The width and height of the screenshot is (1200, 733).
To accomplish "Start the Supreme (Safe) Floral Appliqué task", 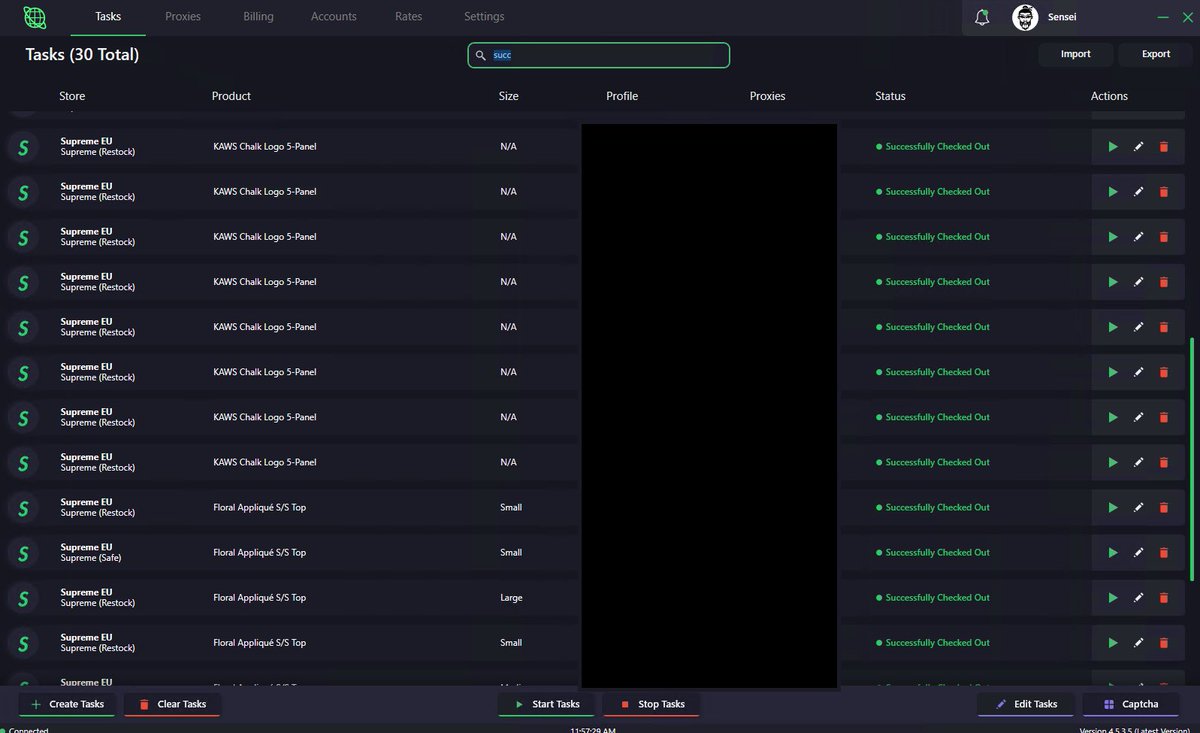I will 1113,552.
